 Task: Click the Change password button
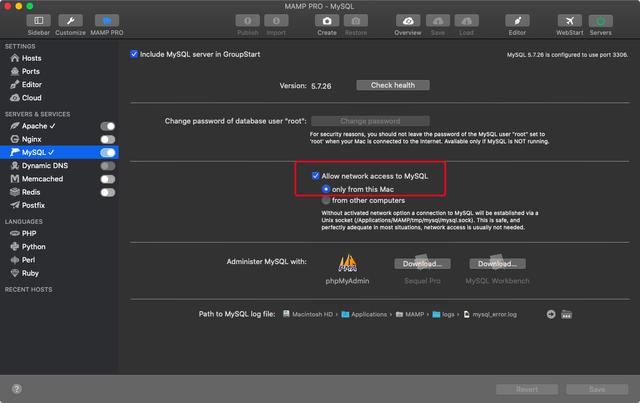(370, 121)
